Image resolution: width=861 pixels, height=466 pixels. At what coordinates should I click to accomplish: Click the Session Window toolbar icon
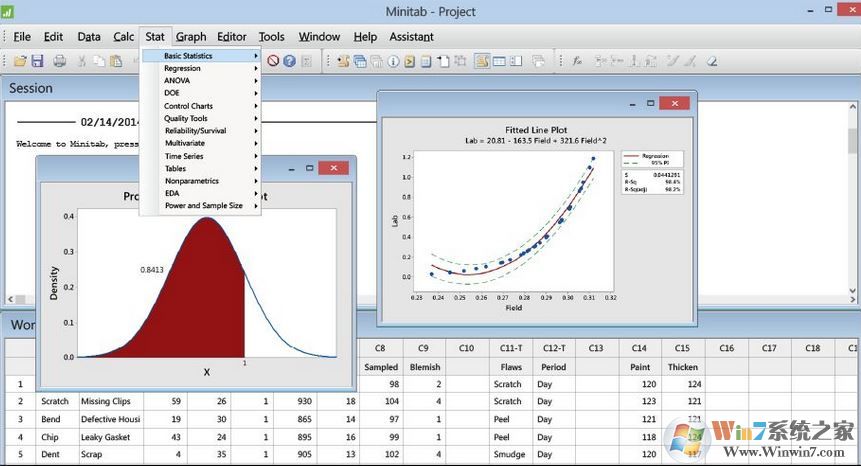(482, 61)
